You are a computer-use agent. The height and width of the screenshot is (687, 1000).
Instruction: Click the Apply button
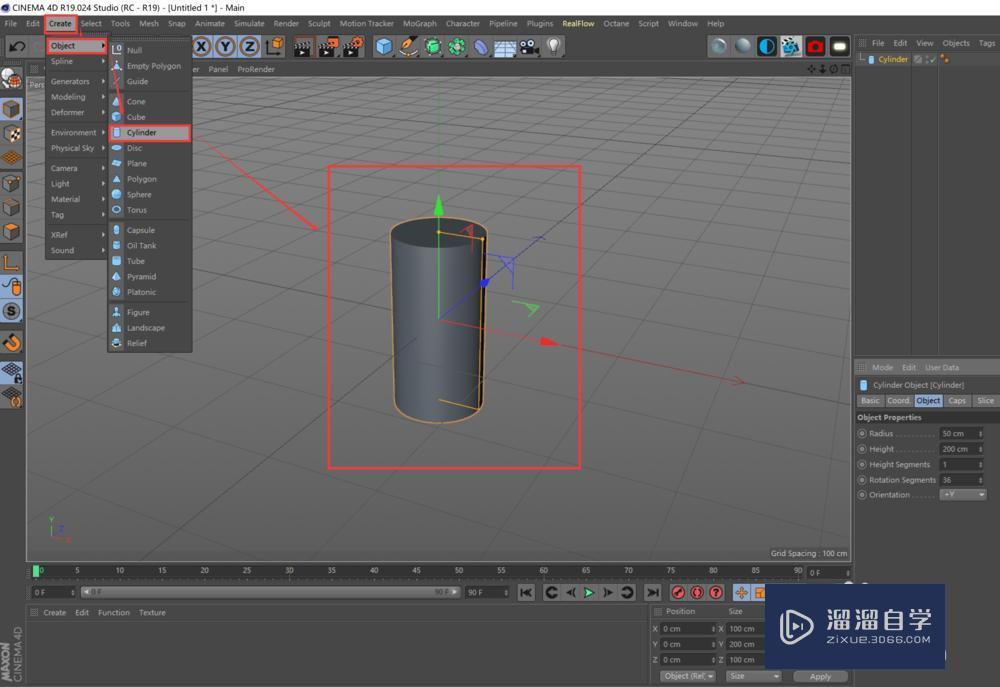click(x=820, y=676)
